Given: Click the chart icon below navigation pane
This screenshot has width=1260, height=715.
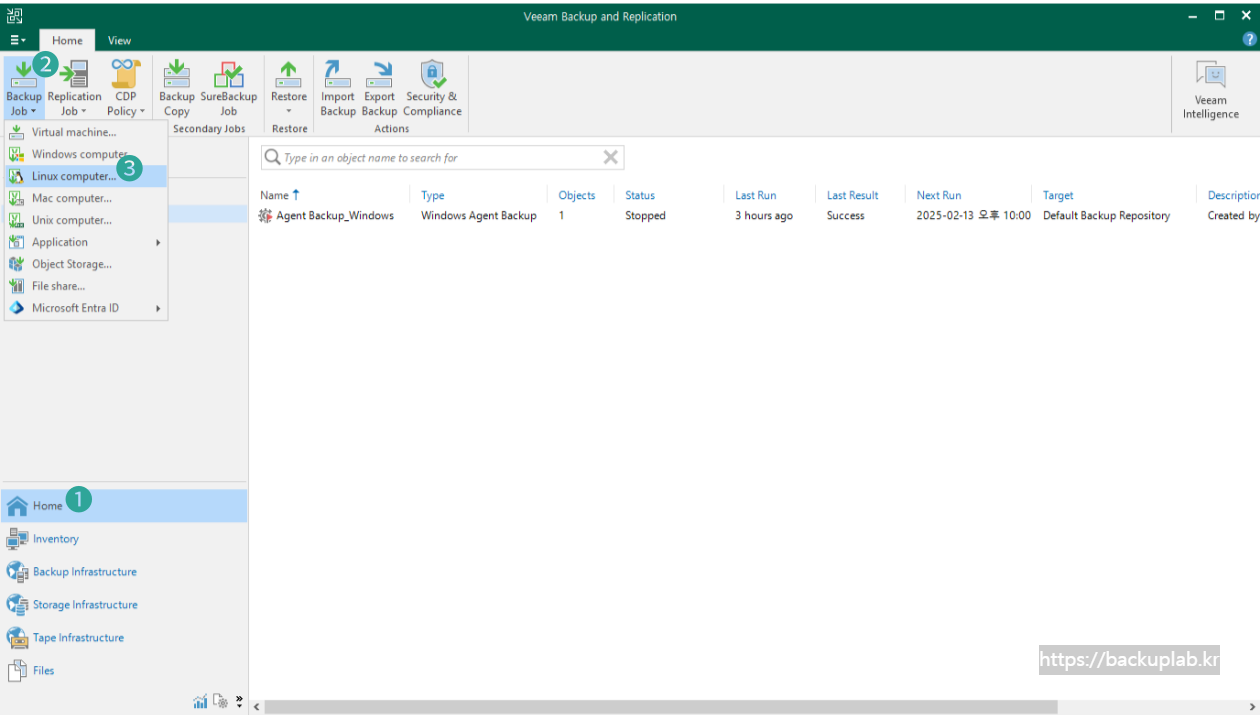Looking at the screenshot, I should tap(201, 702).
